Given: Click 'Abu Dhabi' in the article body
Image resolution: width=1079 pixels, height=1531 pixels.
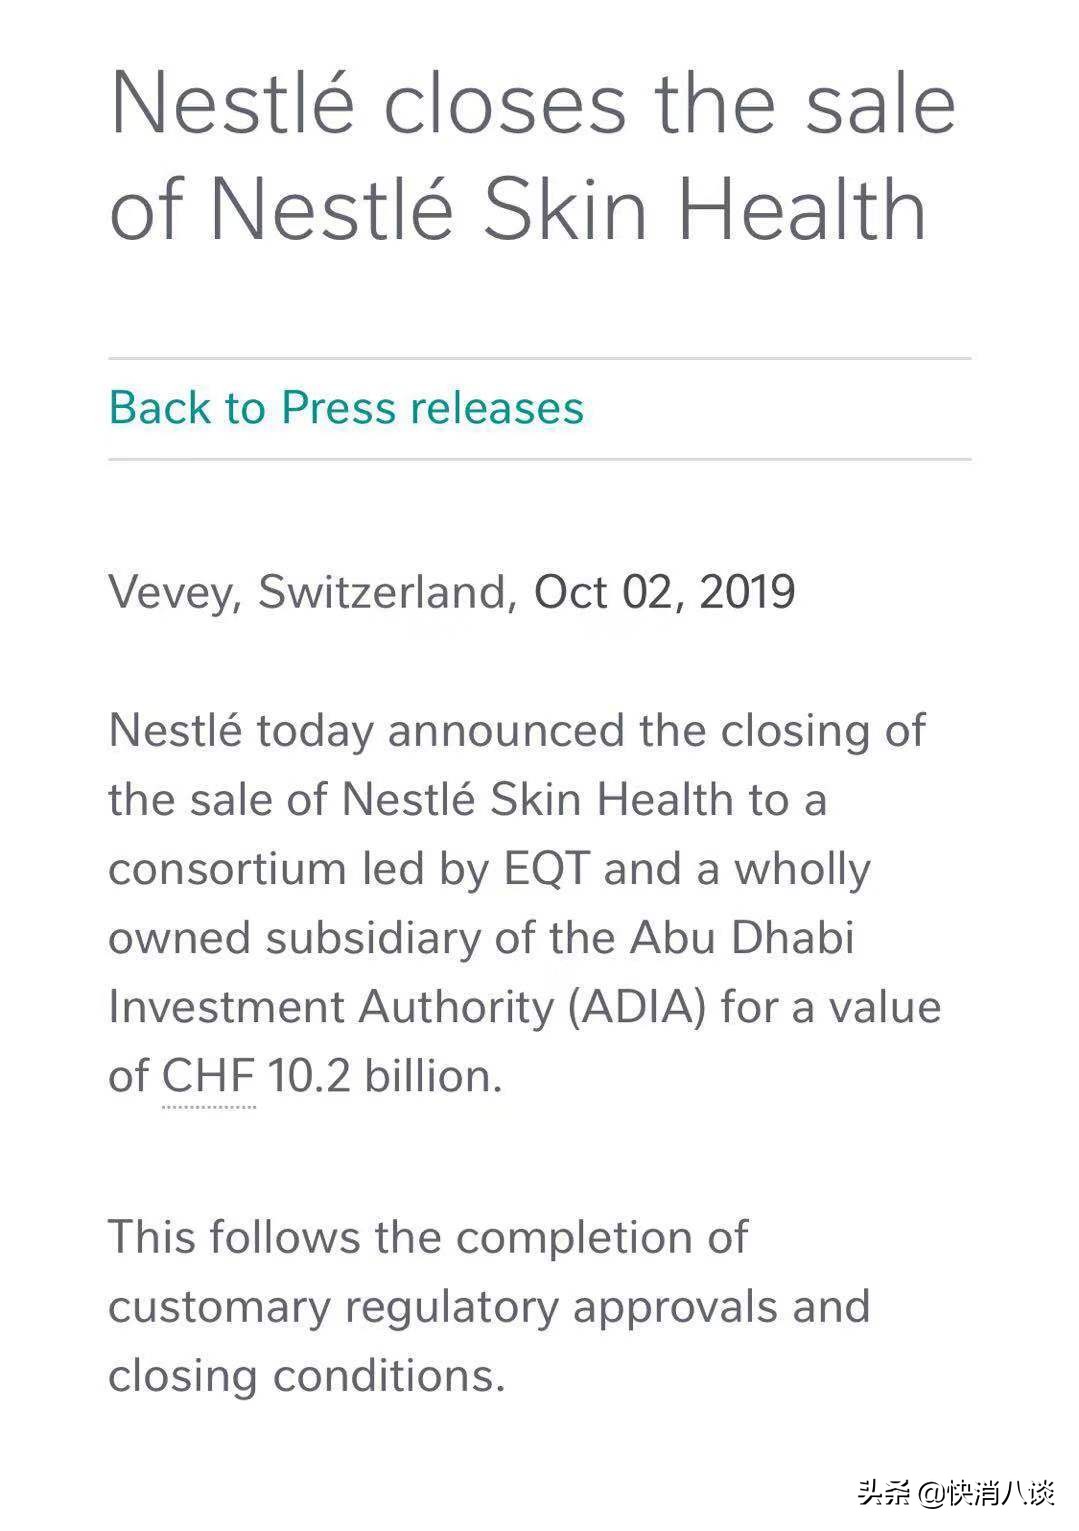Looking at the screenshot, I should coord(742,938).
